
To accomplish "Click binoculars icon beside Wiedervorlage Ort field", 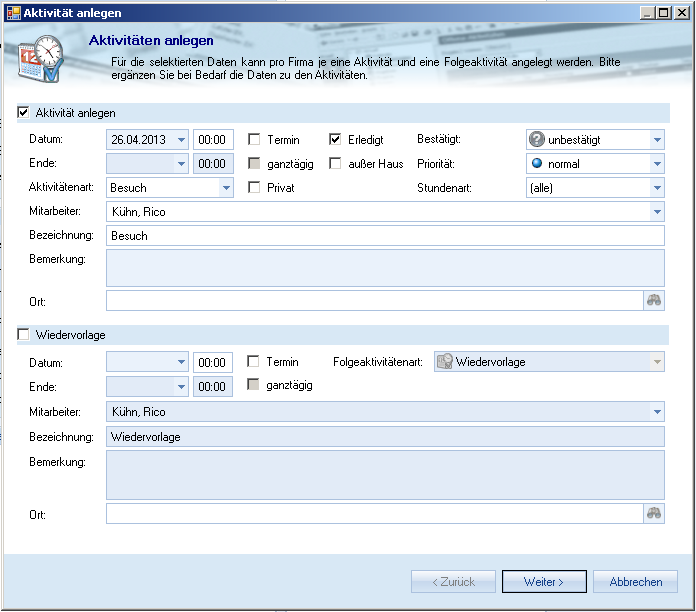I will click(x=654, y=514).
